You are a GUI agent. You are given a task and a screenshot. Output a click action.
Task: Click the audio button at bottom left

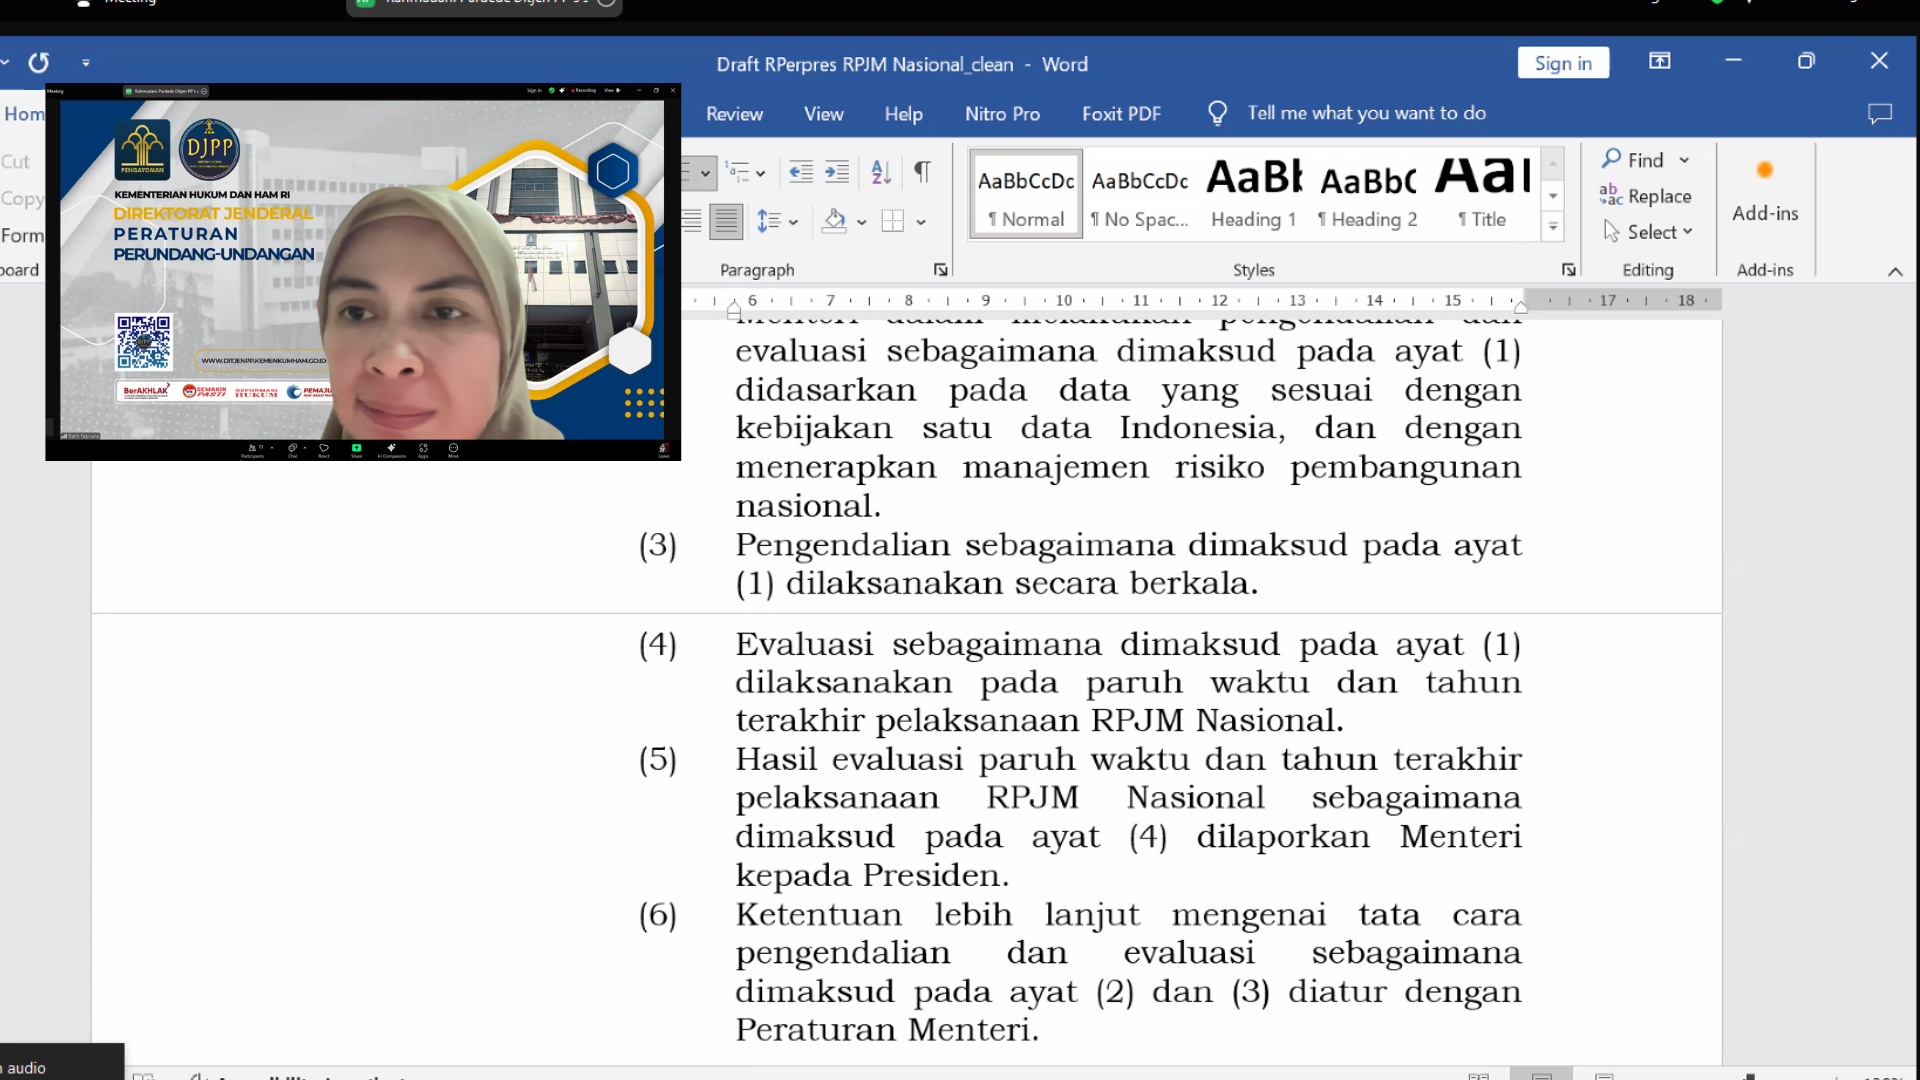62,1063
